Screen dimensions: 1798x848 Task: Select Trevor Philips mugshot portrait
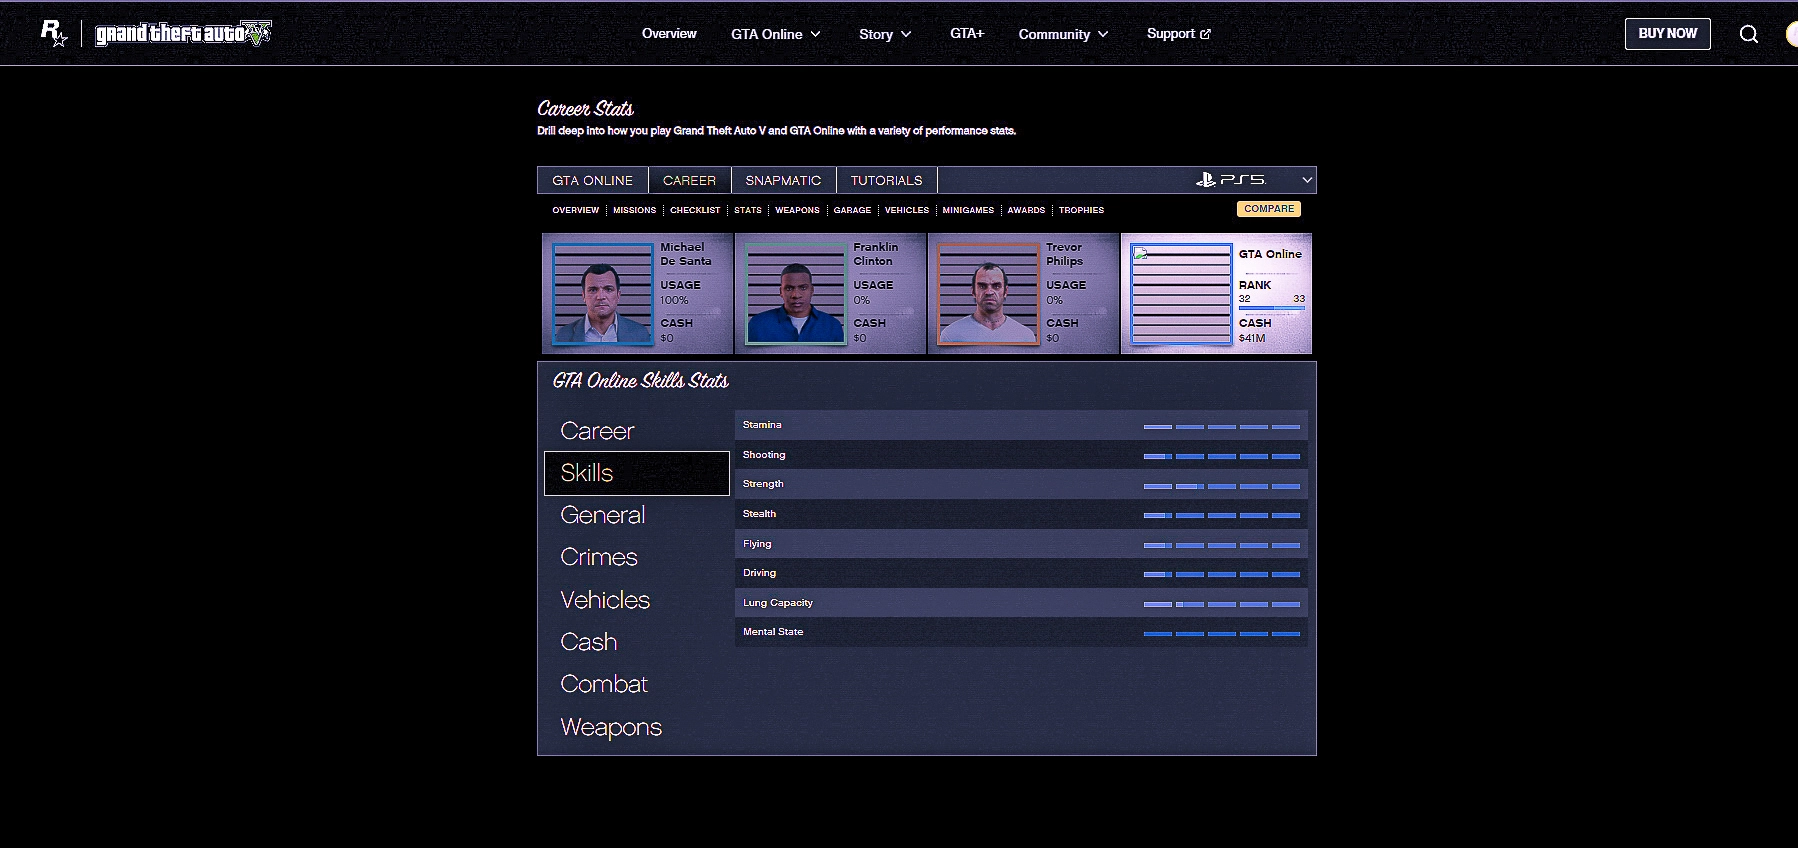tap(988, 294)
